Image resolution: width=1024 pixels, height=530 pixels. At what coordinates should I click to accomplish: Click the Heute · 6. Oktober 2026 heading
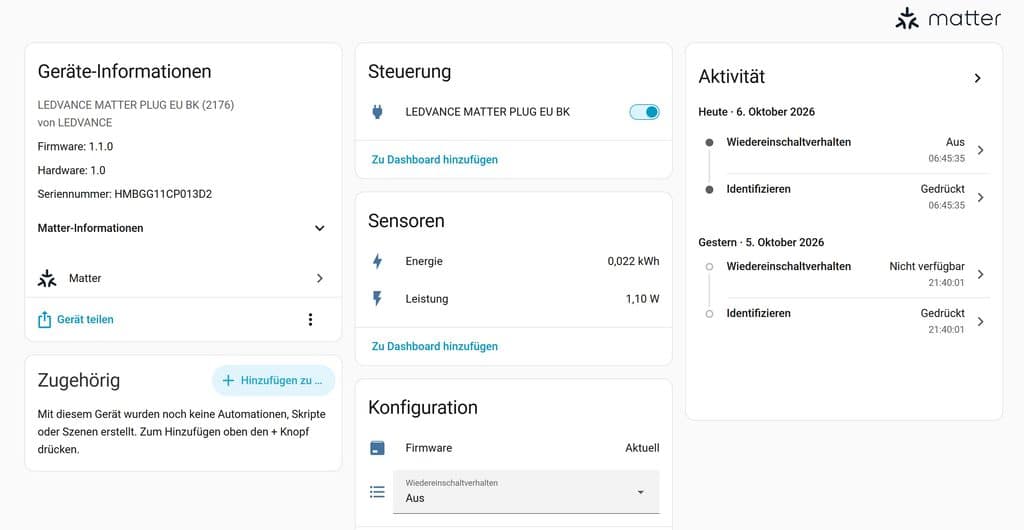tap(756, 112)
